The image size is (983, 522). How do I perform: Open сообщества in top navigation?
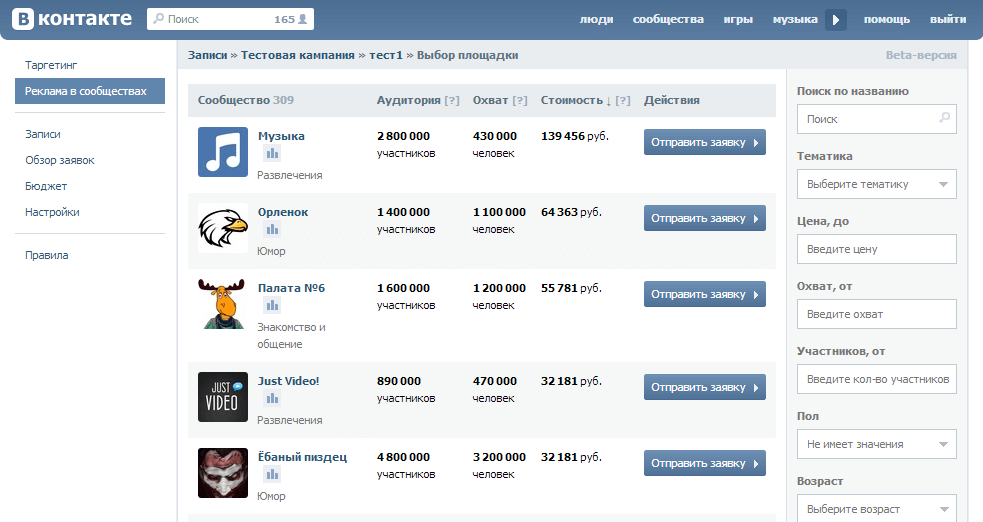pyautogui.click(x=668, y=19)
